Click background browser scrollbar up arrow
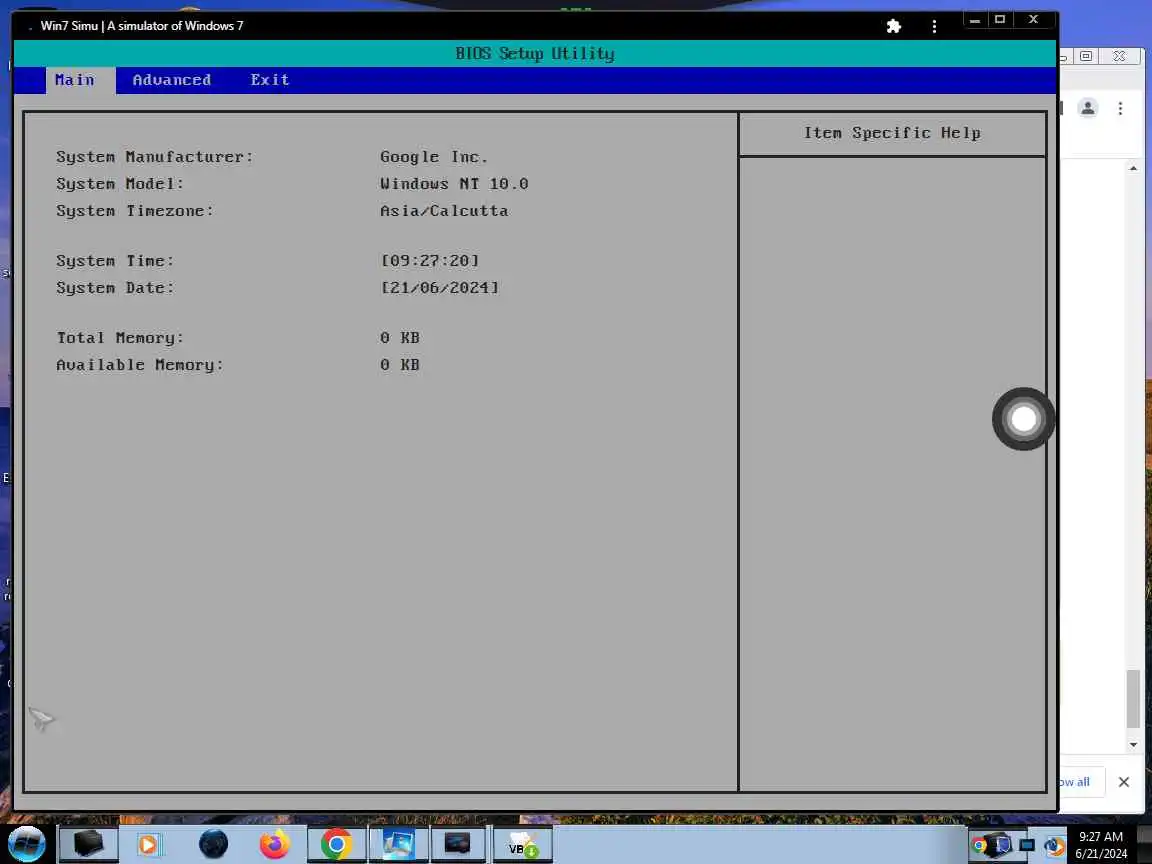1152x864 pixels. point(1133,168)
